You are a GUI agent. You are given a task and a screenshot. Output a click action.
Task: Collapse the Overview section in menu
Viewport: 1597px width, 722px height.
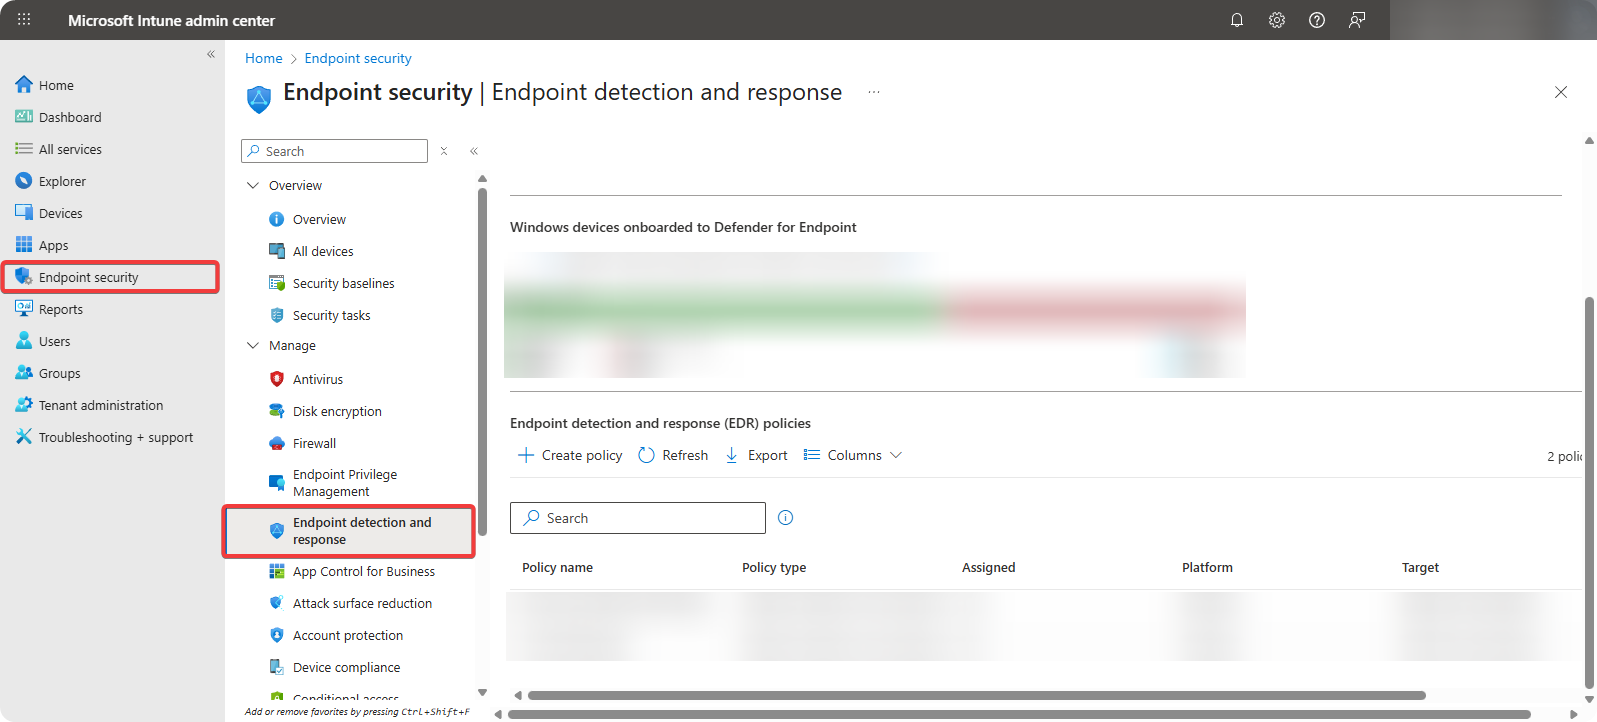(253, 186)
